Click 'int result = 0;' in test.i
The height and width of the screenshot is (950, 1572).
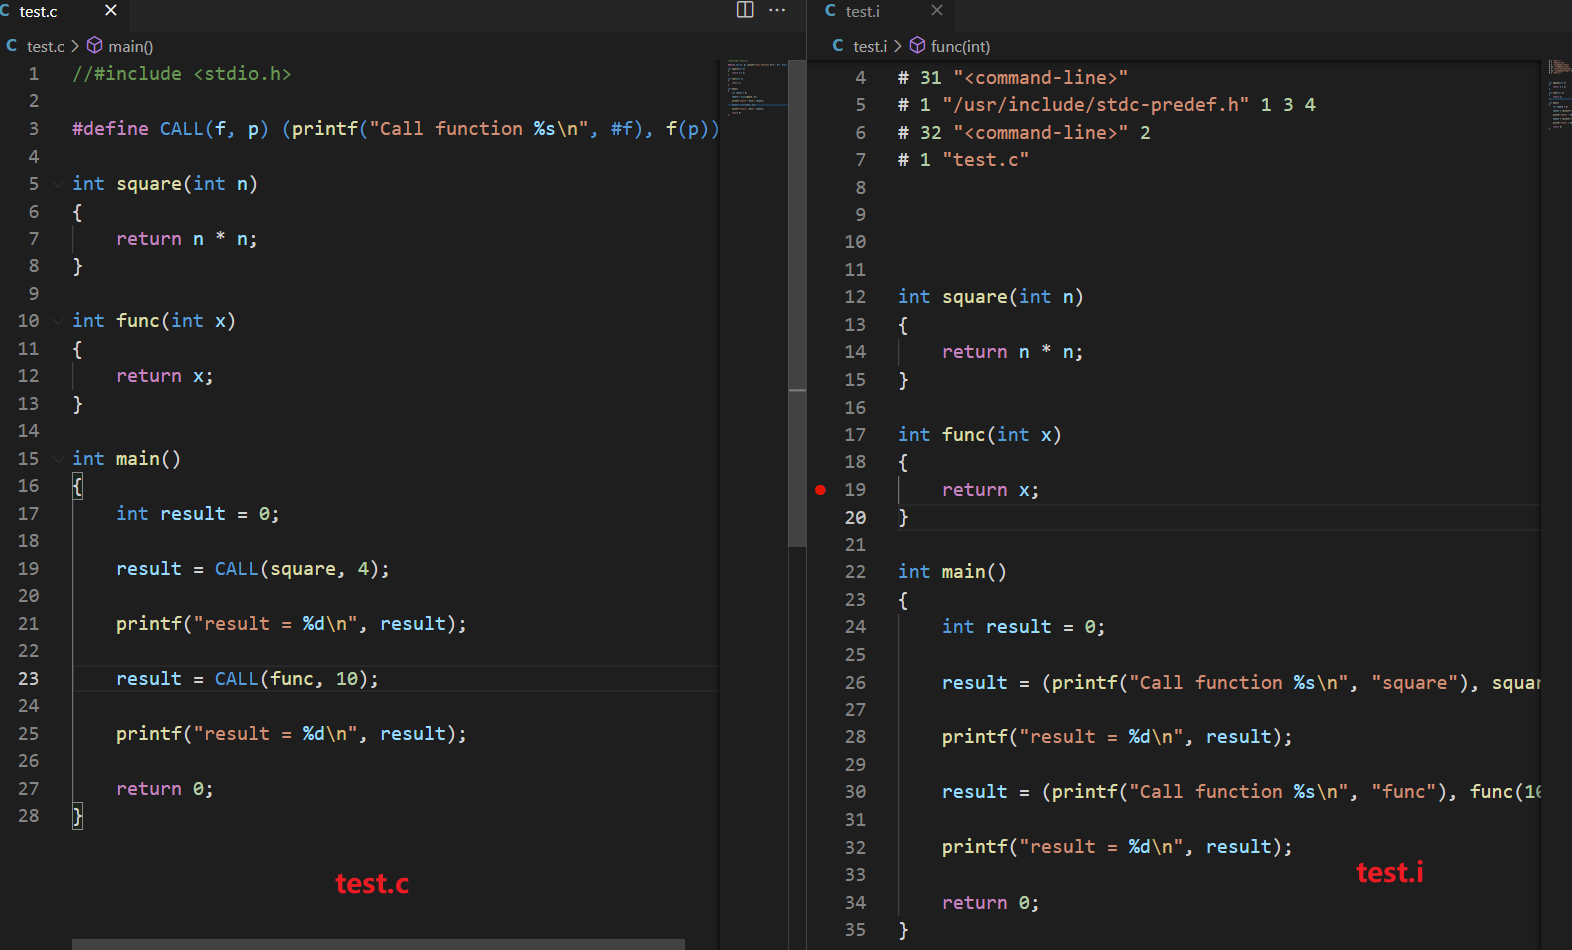[x=1024, y=627]
